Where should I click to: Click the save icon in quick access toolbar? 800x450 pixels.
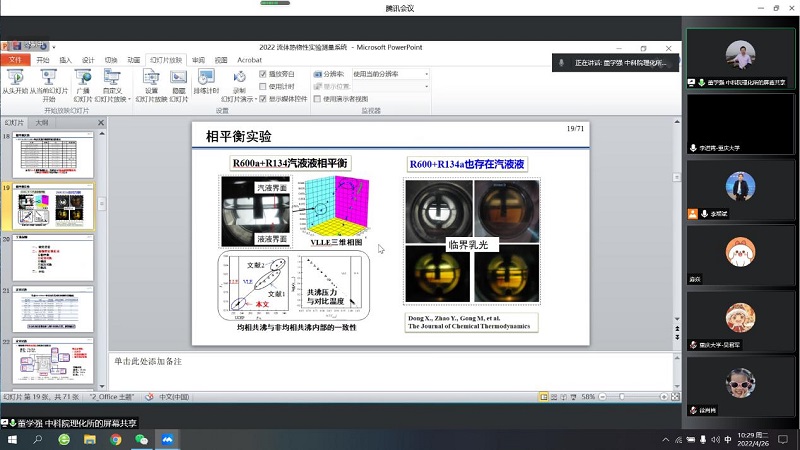click(17, 46)
